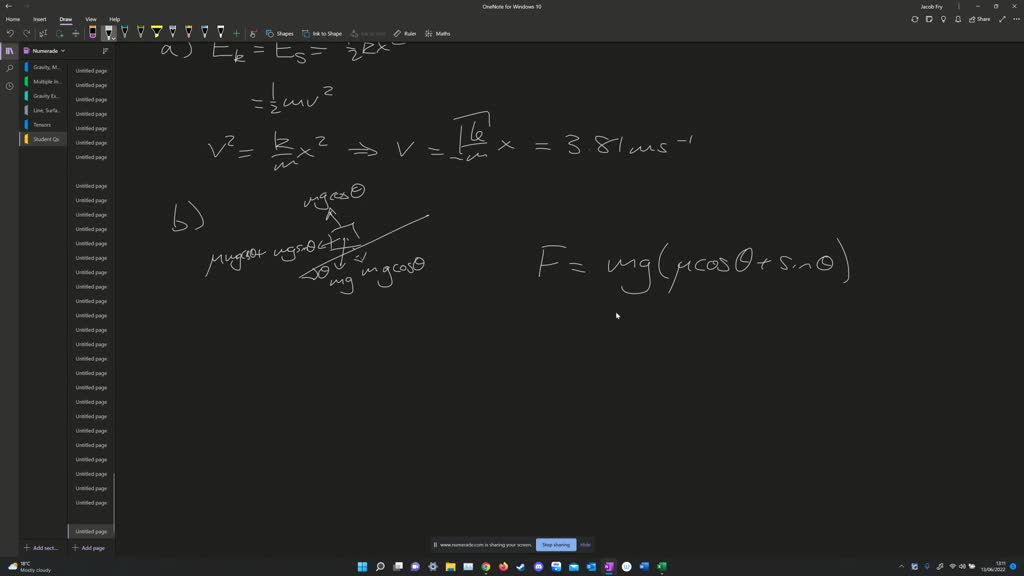Open the Line, Surfa... section
1024x576 pixels.
[x=44, y=110]
